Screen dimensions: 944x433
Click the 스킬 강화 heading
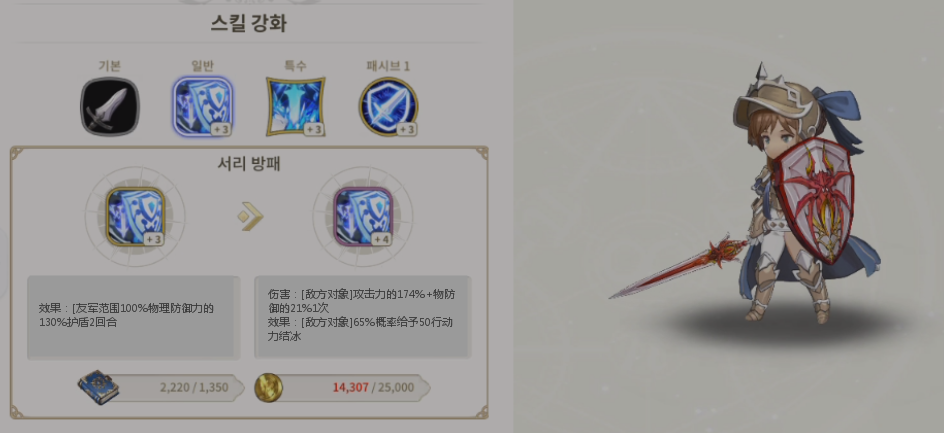(249, 23)
